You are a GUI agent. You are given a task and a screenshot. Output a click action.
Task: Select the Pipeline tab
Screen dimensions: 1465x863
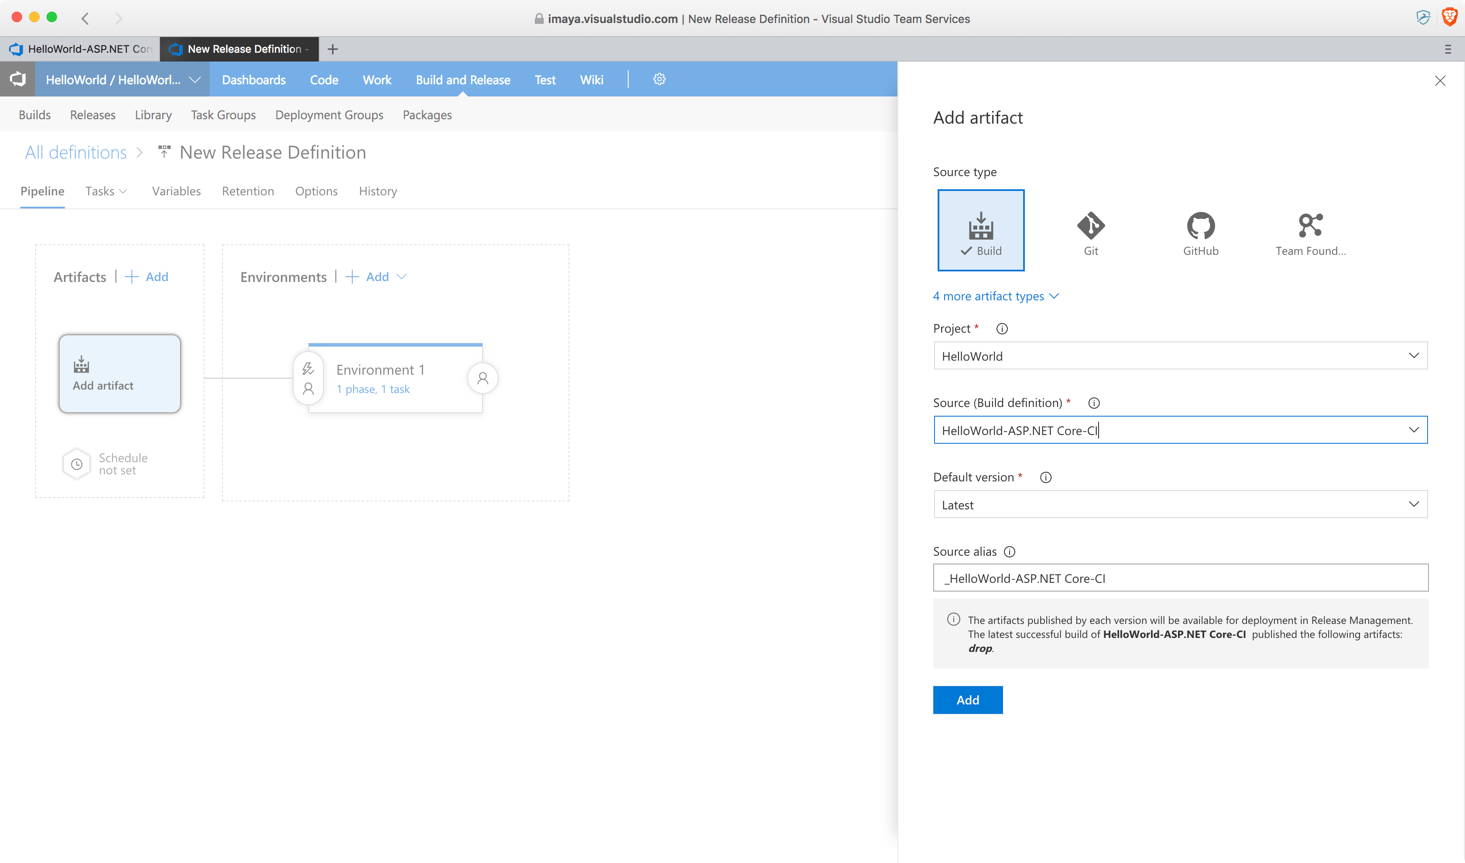tap(42, 191)
